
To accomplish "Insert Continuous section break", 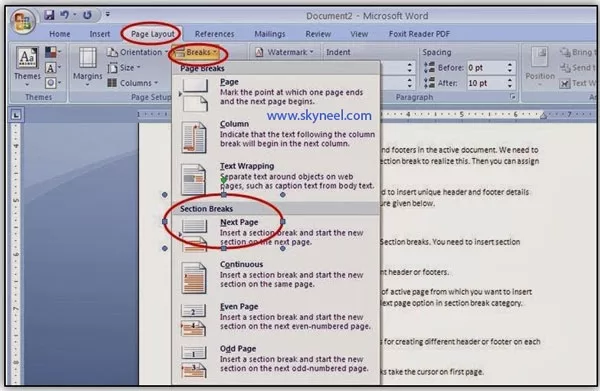I will coord(276,277).
